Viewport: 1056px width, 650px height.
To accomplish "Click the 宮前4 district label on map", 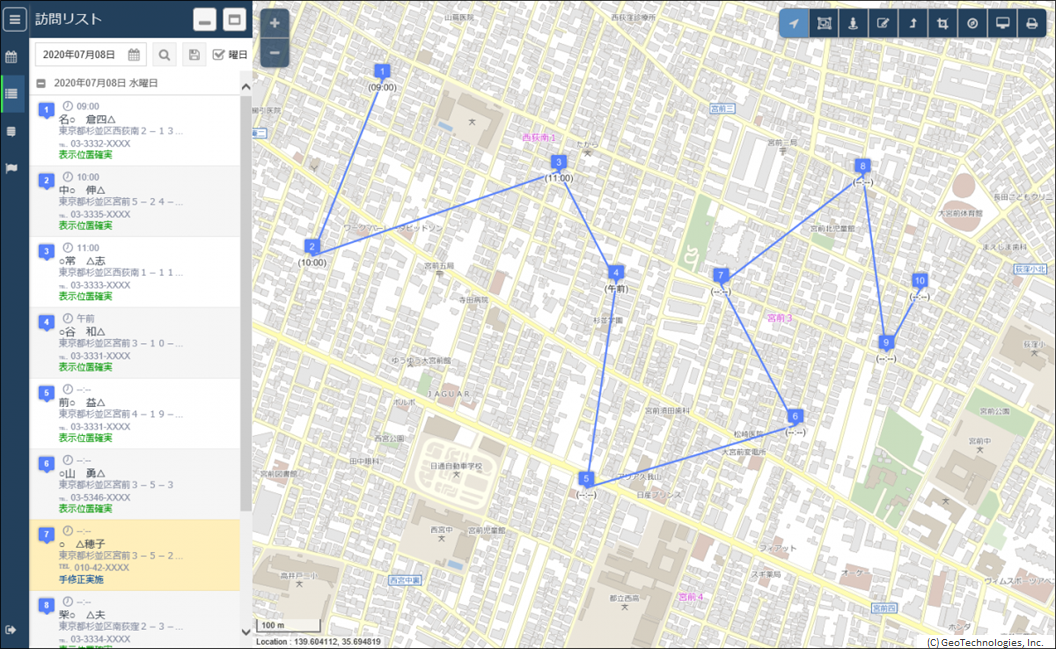I will click(690, 597).
